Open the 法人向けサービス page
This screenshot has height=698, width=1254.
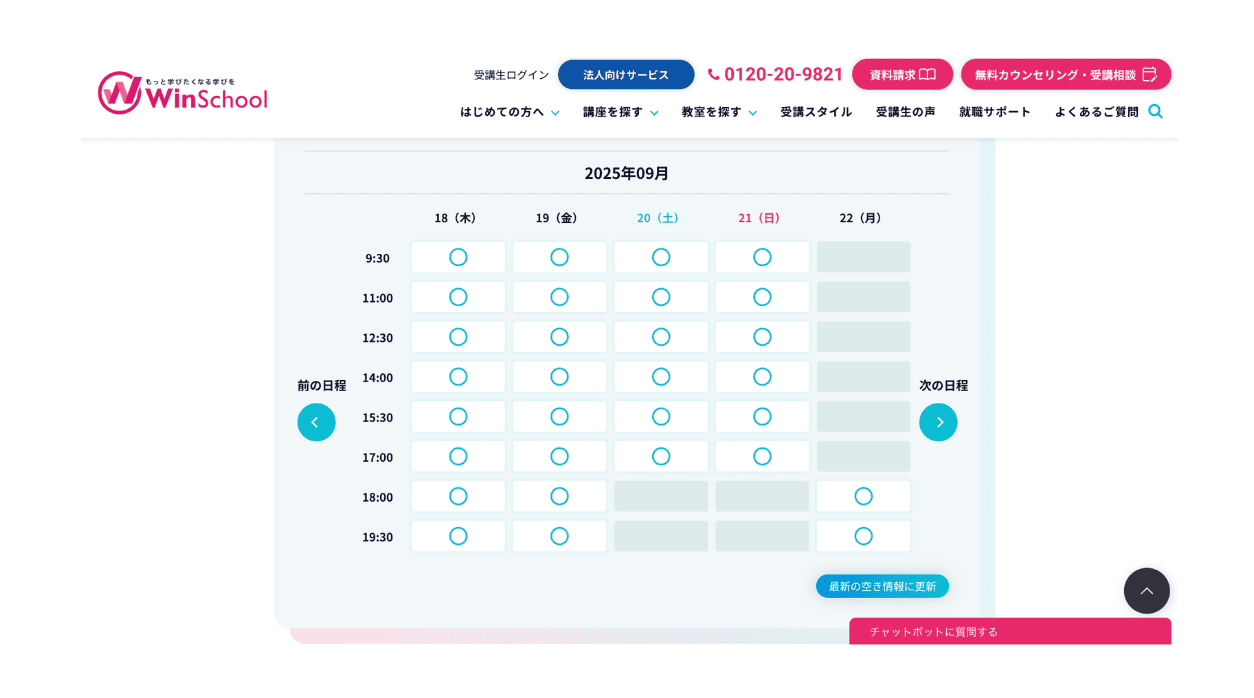point(626,74)
